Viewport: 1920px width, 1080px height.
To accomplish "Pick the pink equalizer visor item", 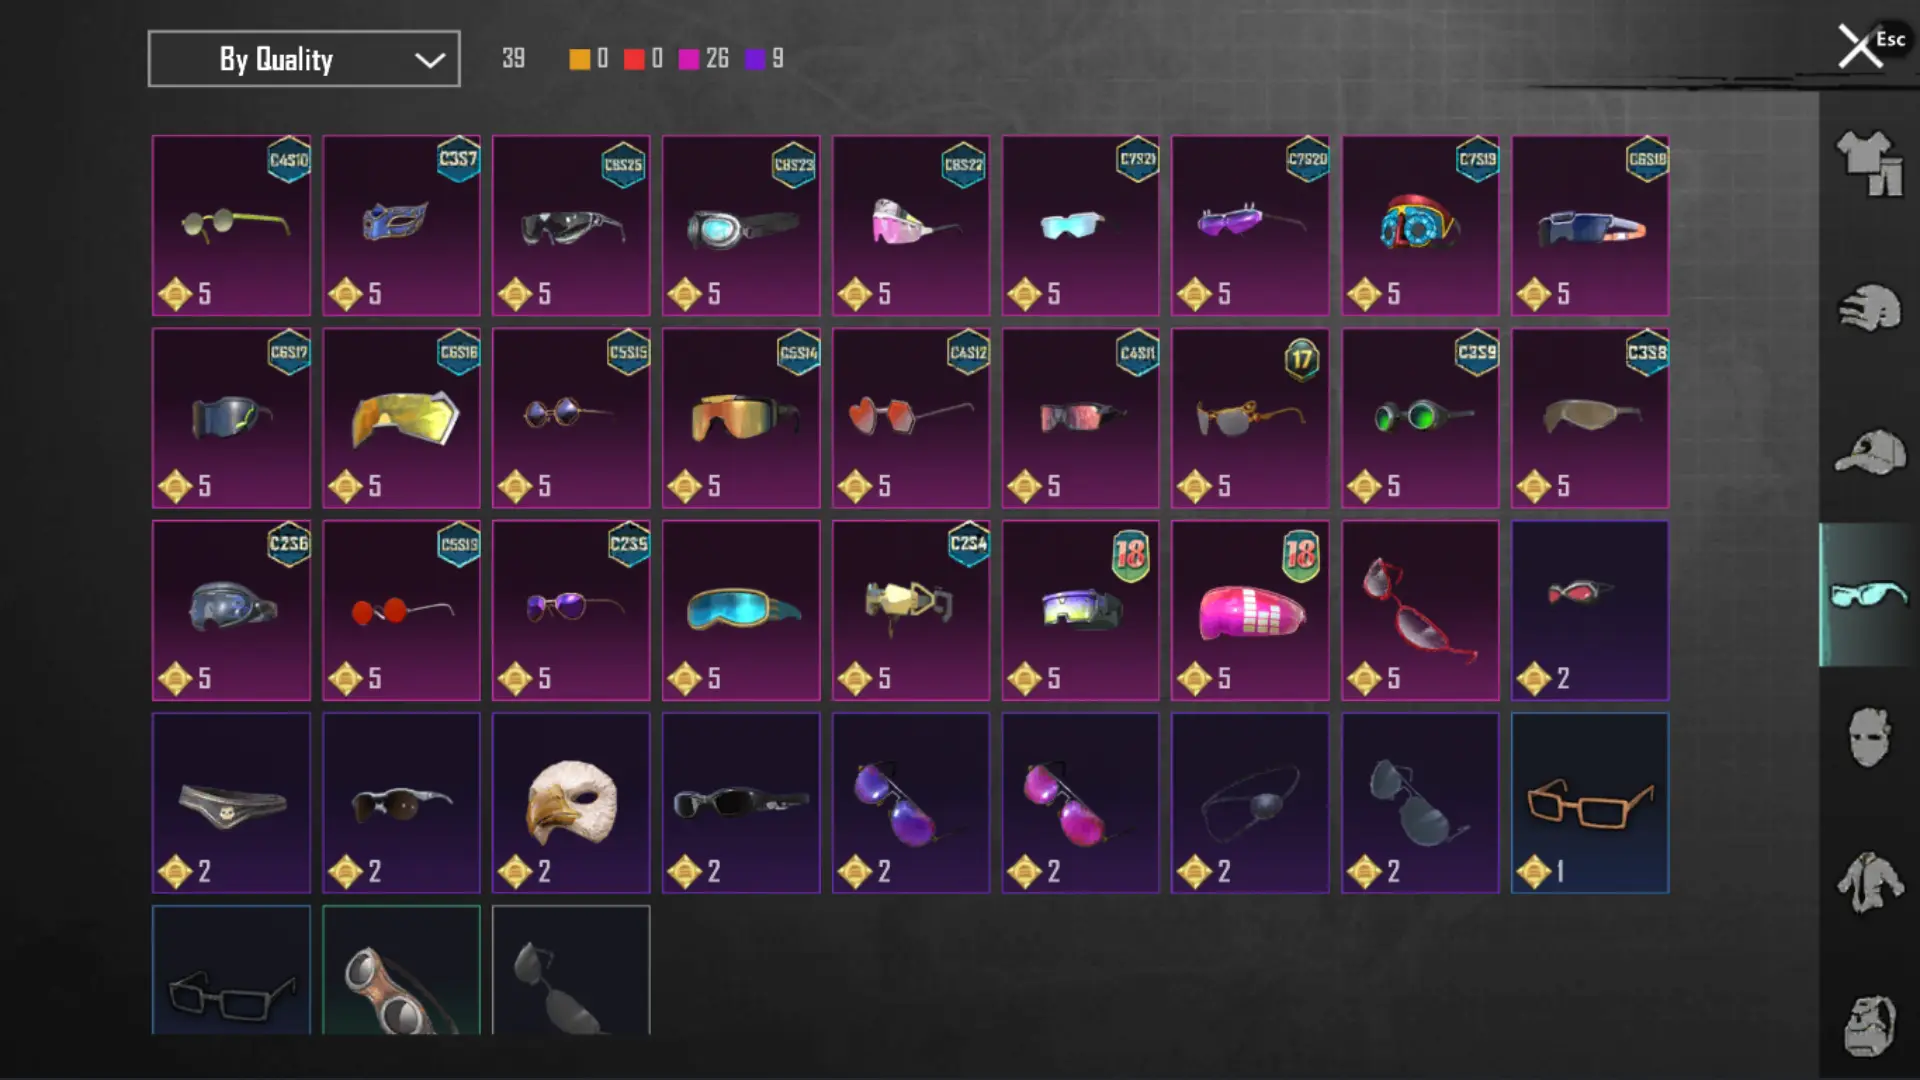I will point(1250,610).
